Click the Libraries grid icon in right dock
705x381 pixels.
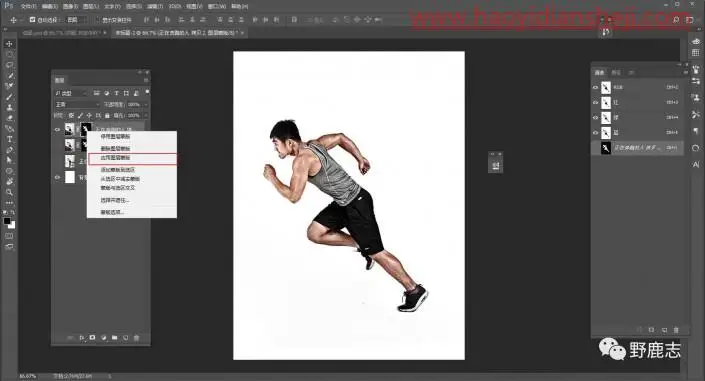696,53
